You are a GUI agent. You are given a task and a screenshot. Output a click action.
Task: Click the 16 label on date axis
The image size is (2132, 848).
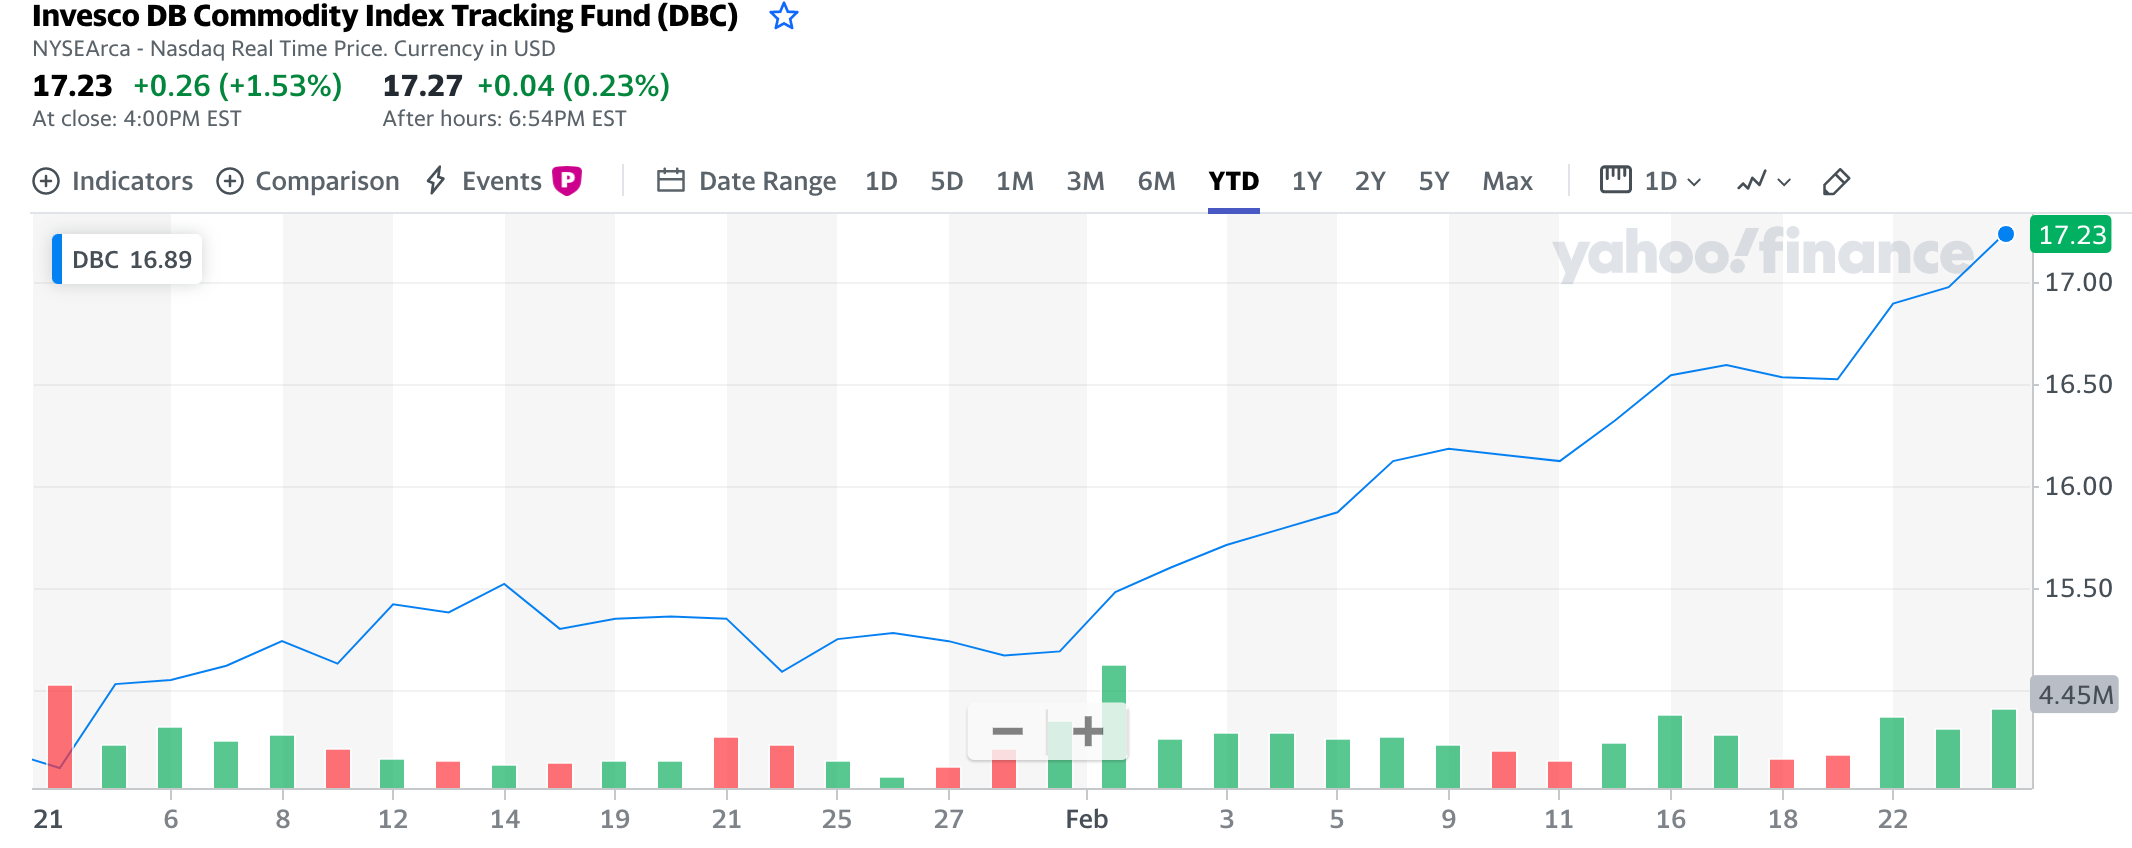point(1670,819)
